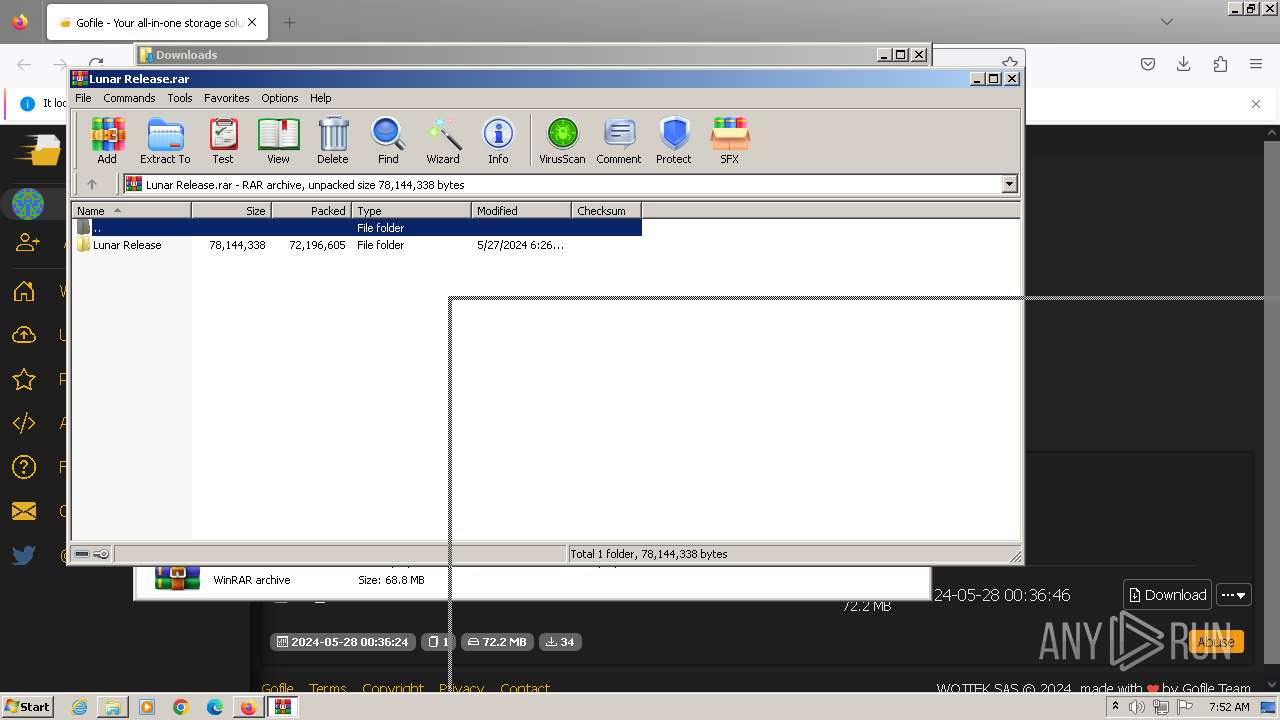
Task: Click the Add toolbar icon in WinRAR
Action: 107,141
